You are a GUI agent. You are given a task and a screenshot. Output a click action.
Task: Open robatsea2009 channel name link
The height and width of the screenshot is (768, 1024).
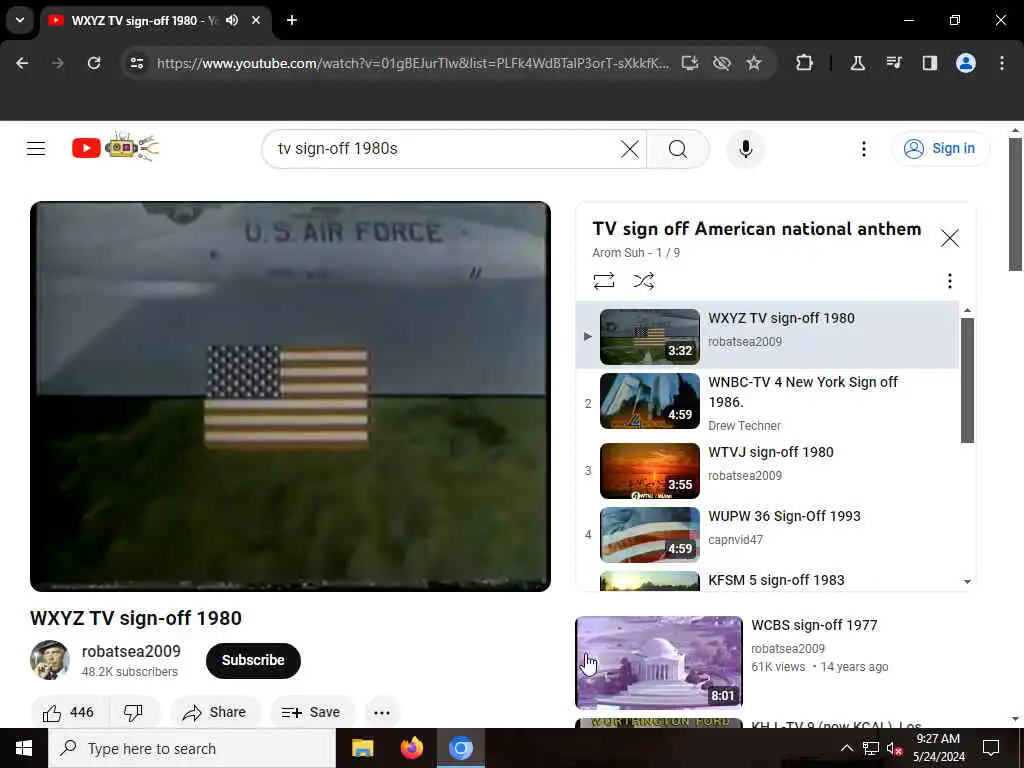tap(131, 651)
